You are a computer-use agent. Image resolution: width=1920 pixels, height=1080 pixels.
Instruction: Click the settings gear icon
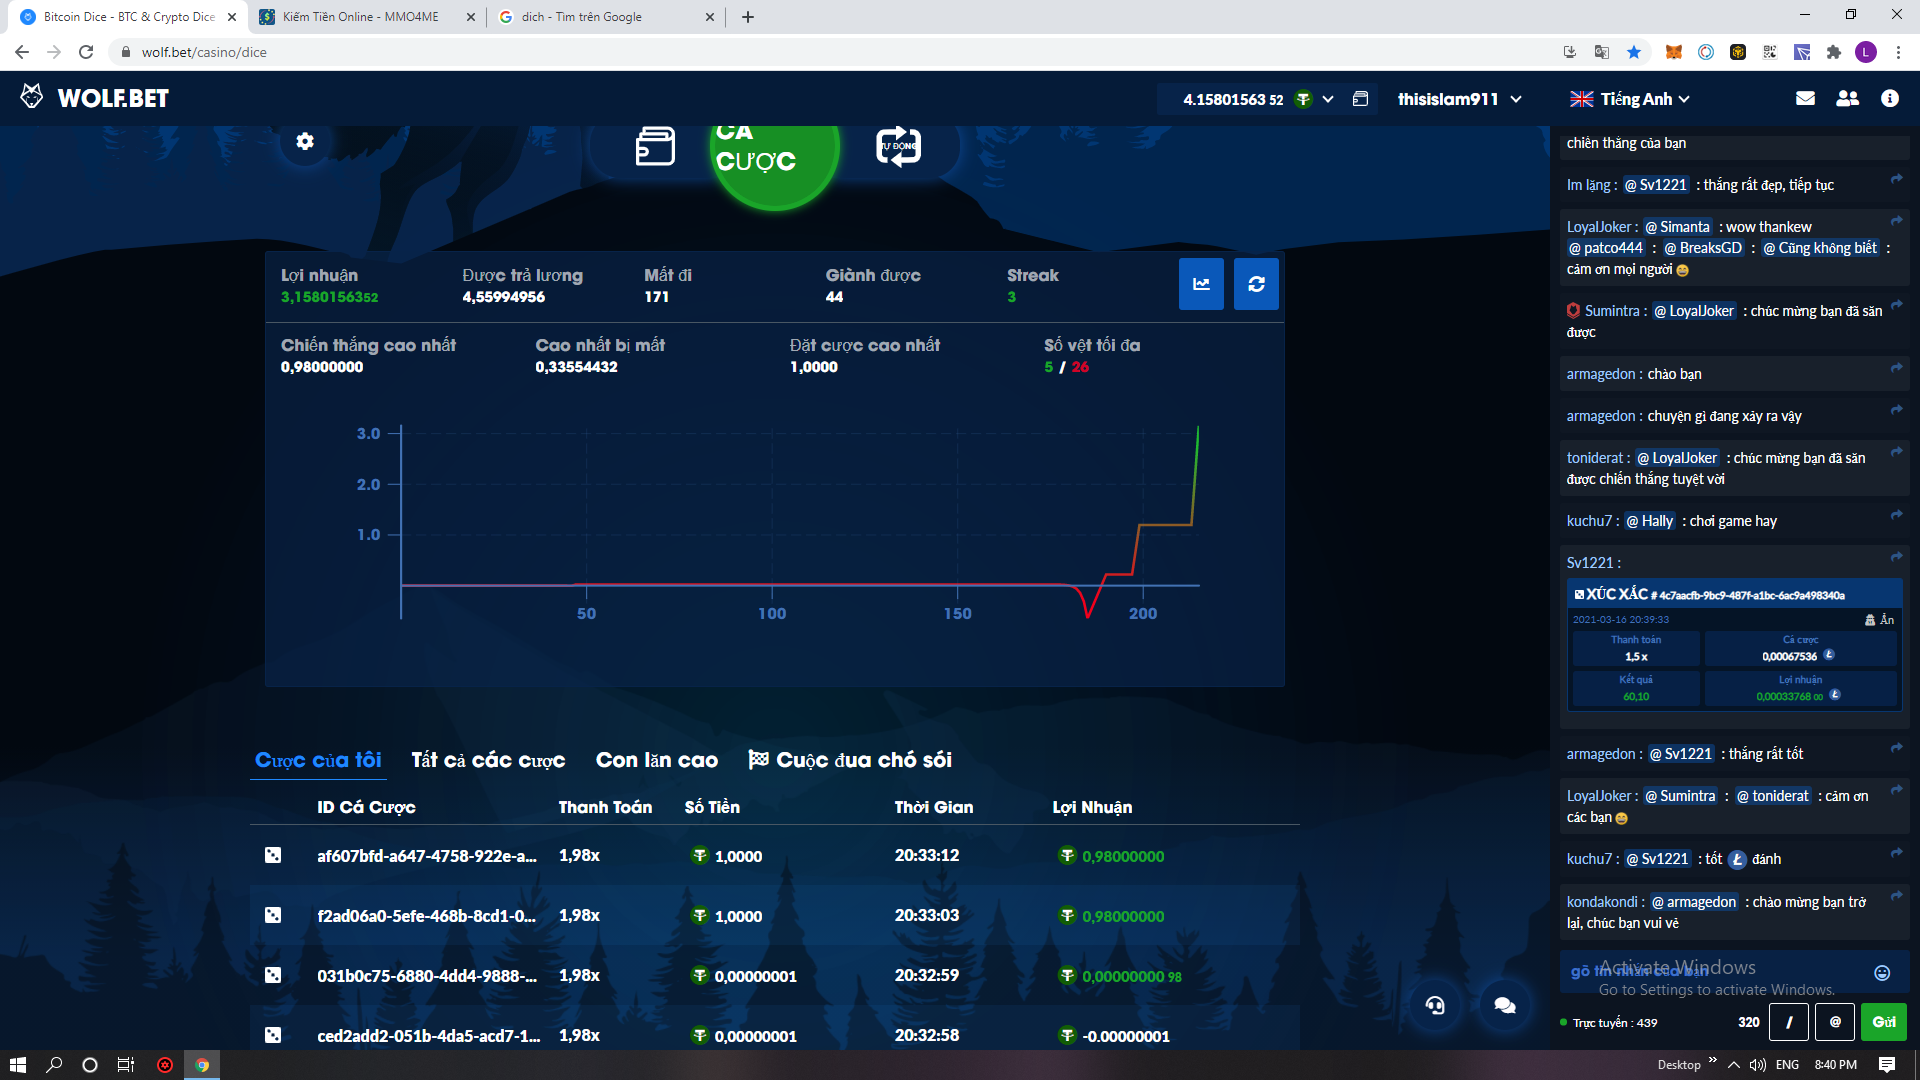305,141
